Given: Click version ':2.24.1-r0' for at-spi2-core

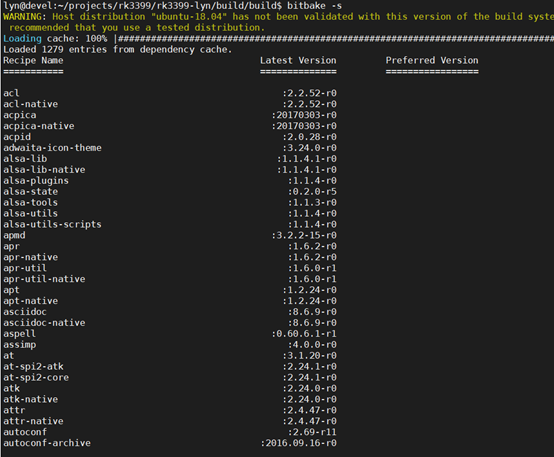Looking at the screenshot, I should point(309,378).
